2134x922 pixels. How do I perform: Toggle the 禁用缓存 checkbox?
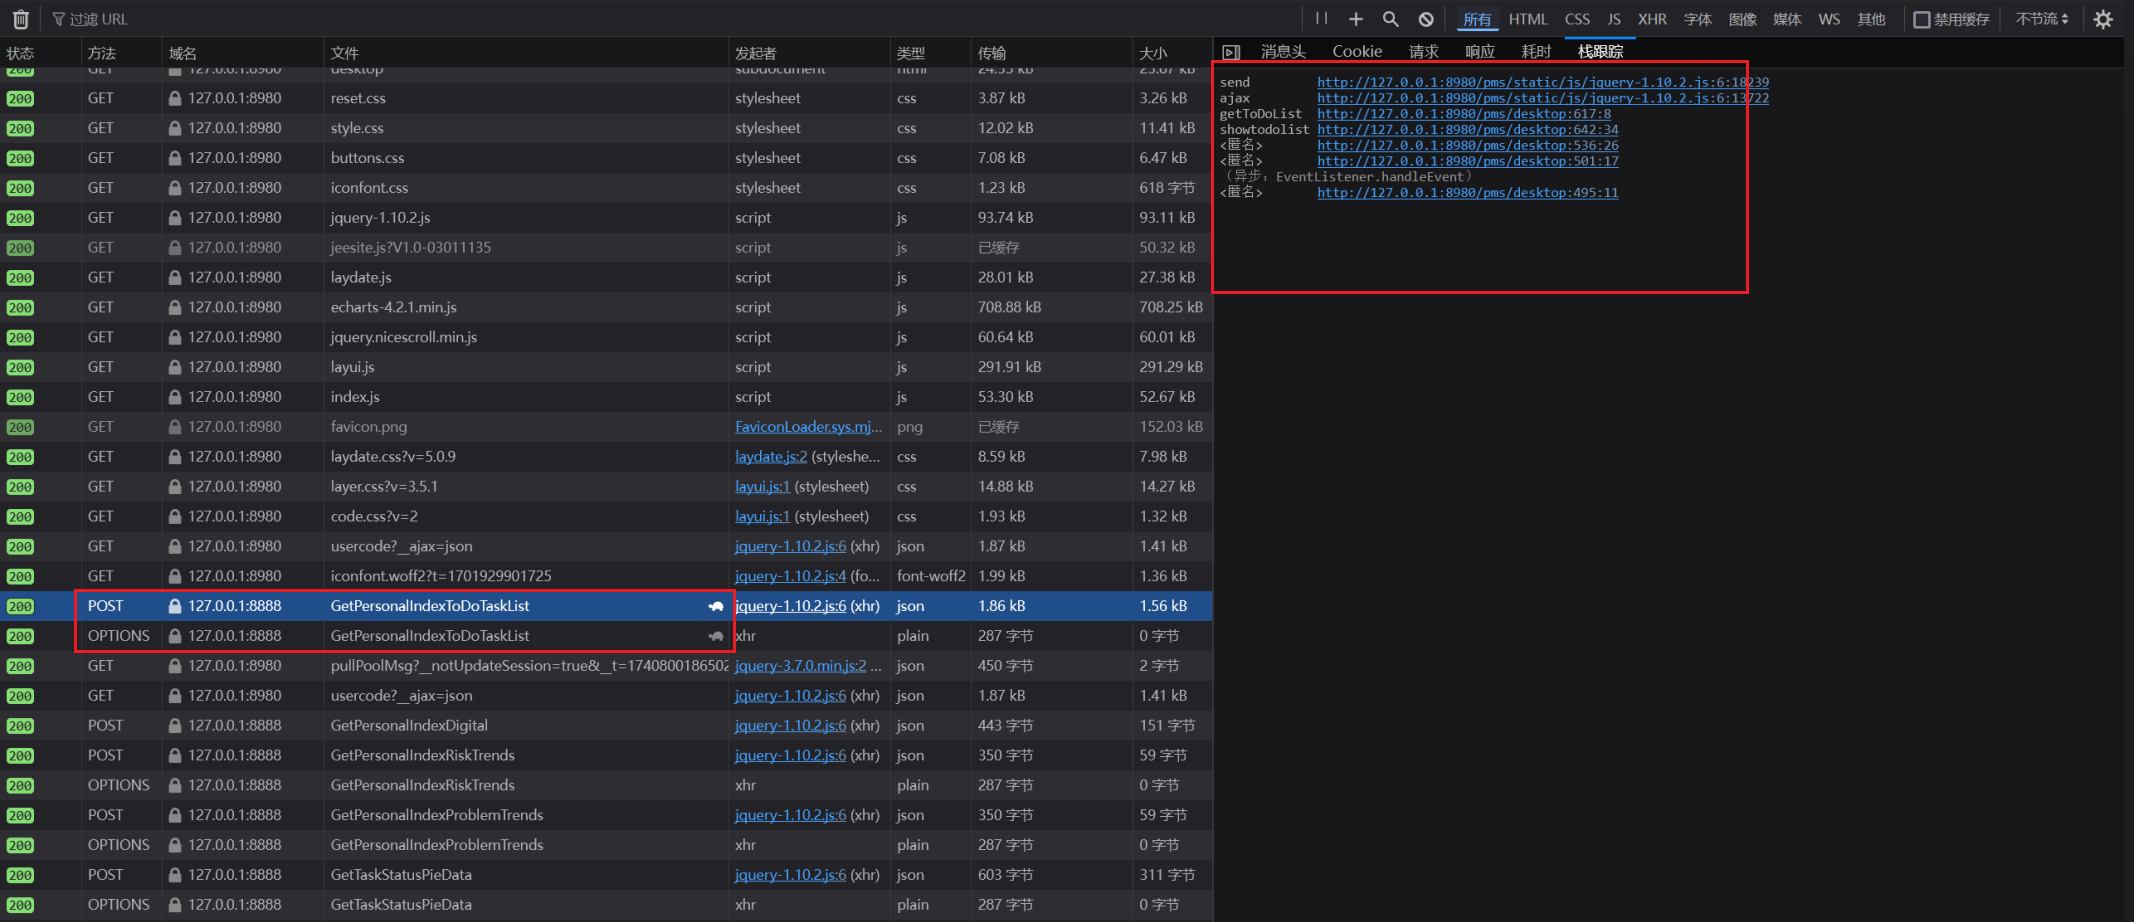tap(1921, 19)
